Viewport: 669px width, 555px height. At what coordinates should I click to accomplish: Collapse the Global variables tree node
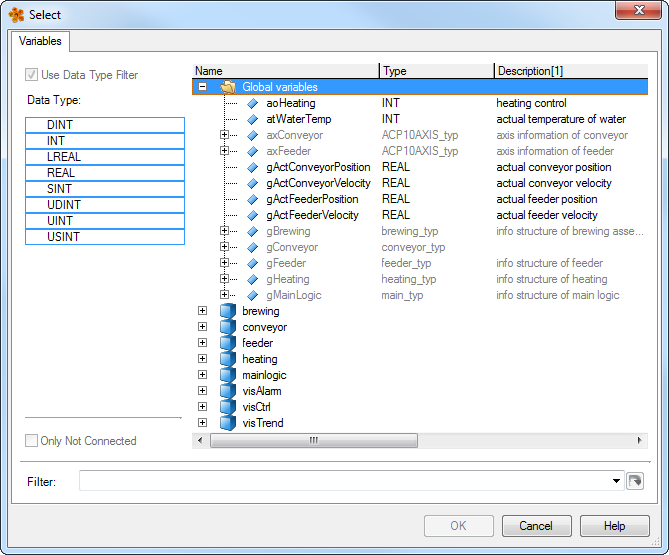pyautogui.click(x=203, y=87)
